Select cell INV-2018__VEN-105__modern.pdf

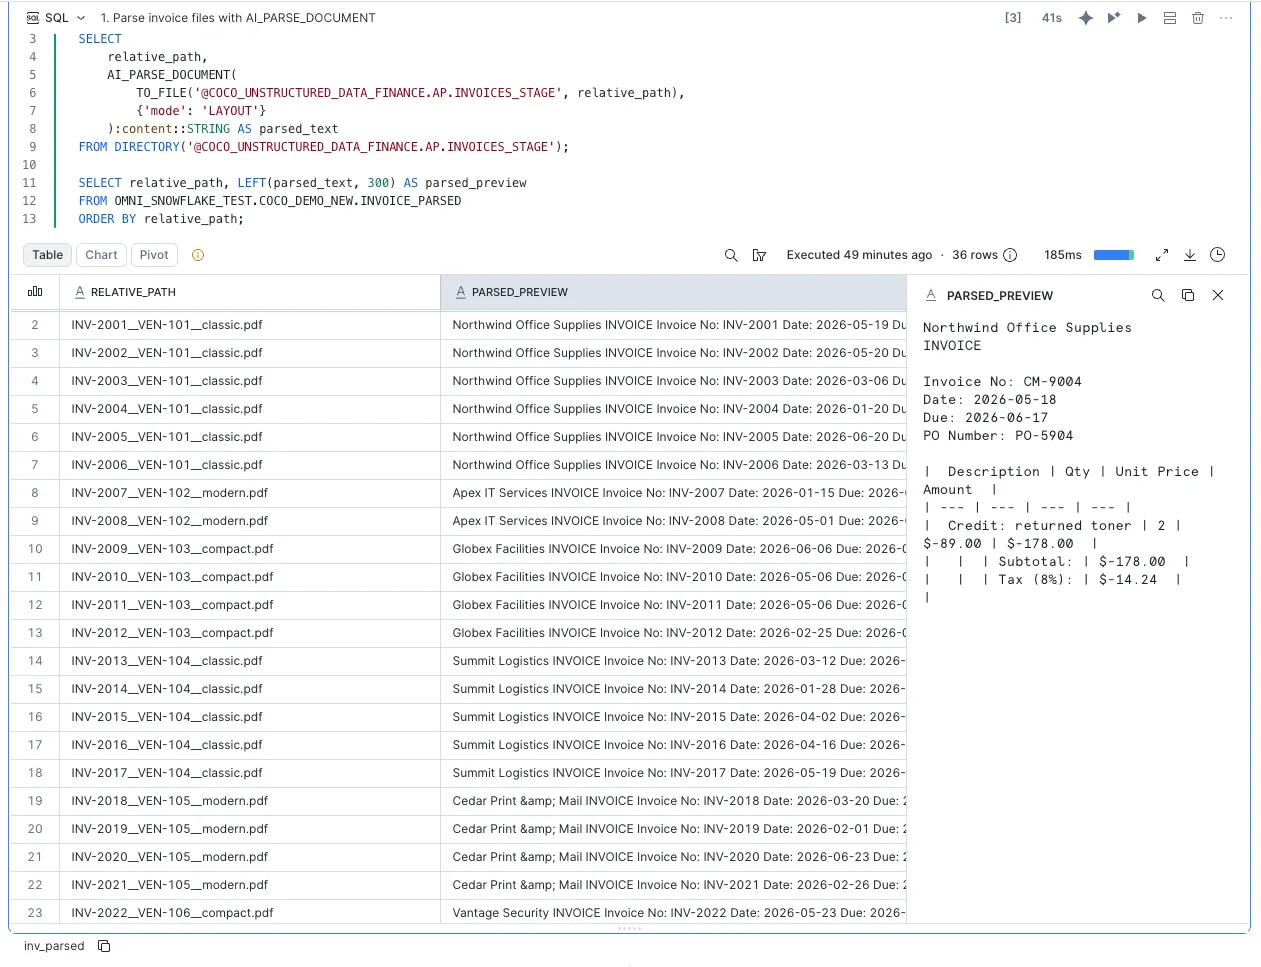point(250,801)
